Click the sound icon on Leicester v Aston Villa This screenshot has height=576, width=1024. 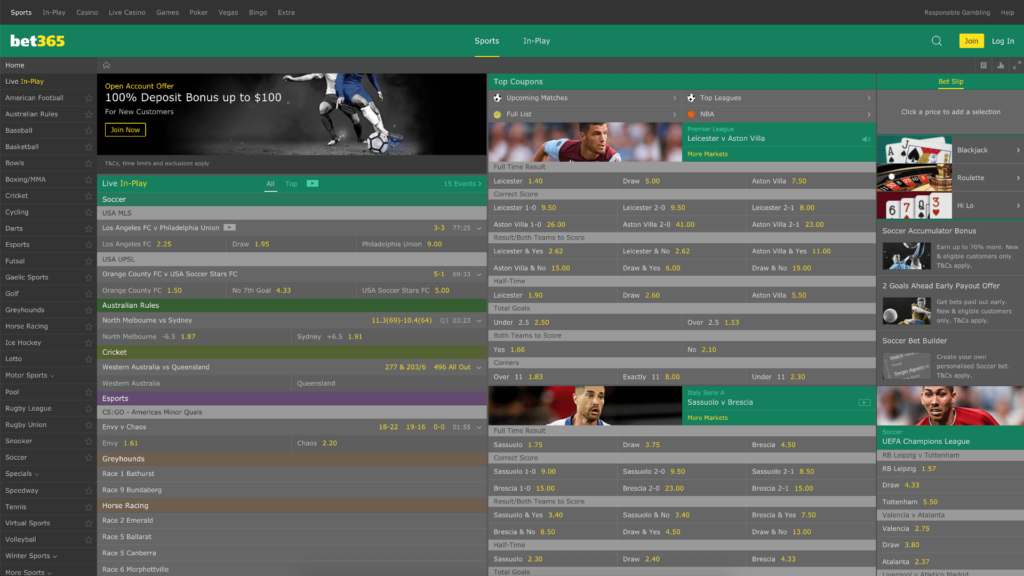click(866, 139)
